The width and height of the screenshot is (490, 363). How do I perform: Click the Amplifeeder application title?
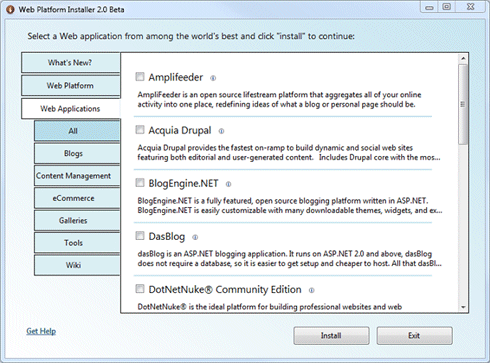click(x=176, y=77)
